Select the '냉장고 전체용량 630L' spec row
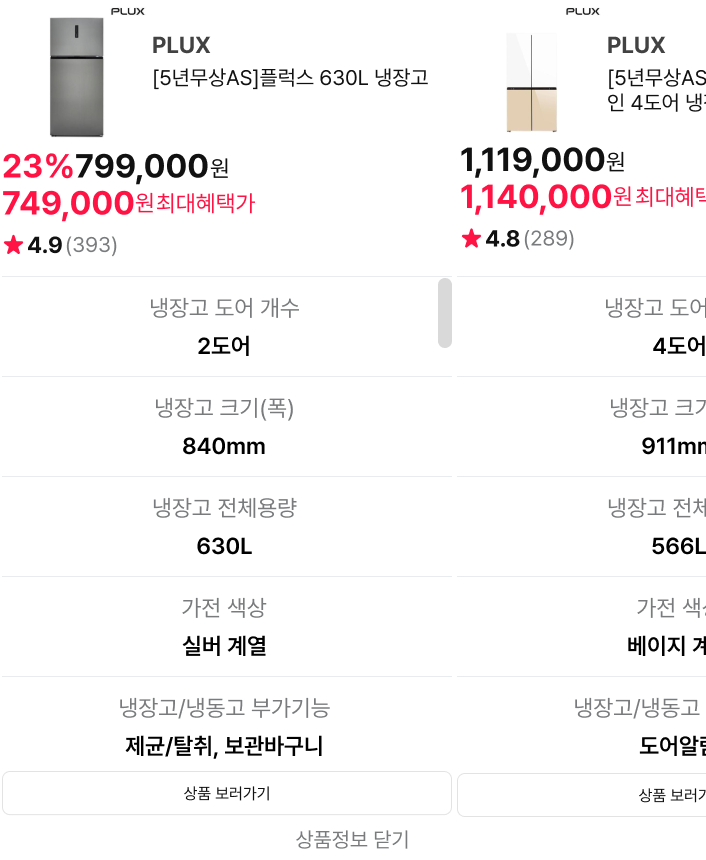 [224, 527]
